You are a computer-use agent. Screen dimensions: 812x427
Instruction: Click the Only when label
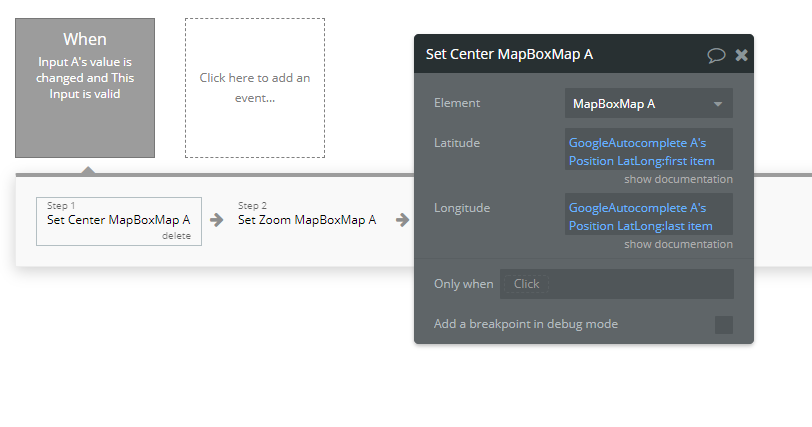click(x=463, y=284)
